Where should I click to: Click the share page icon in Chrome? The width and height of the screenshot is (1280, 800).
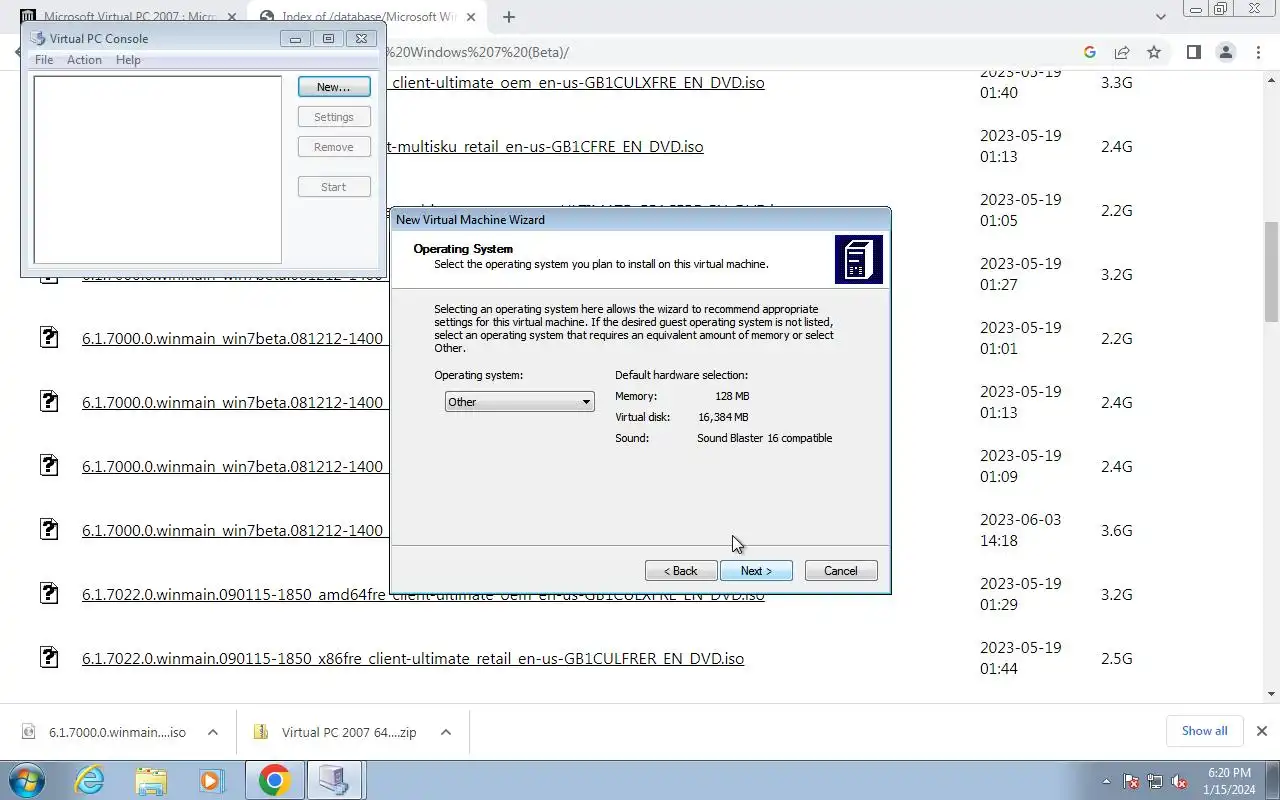[x=1122, y=52]
